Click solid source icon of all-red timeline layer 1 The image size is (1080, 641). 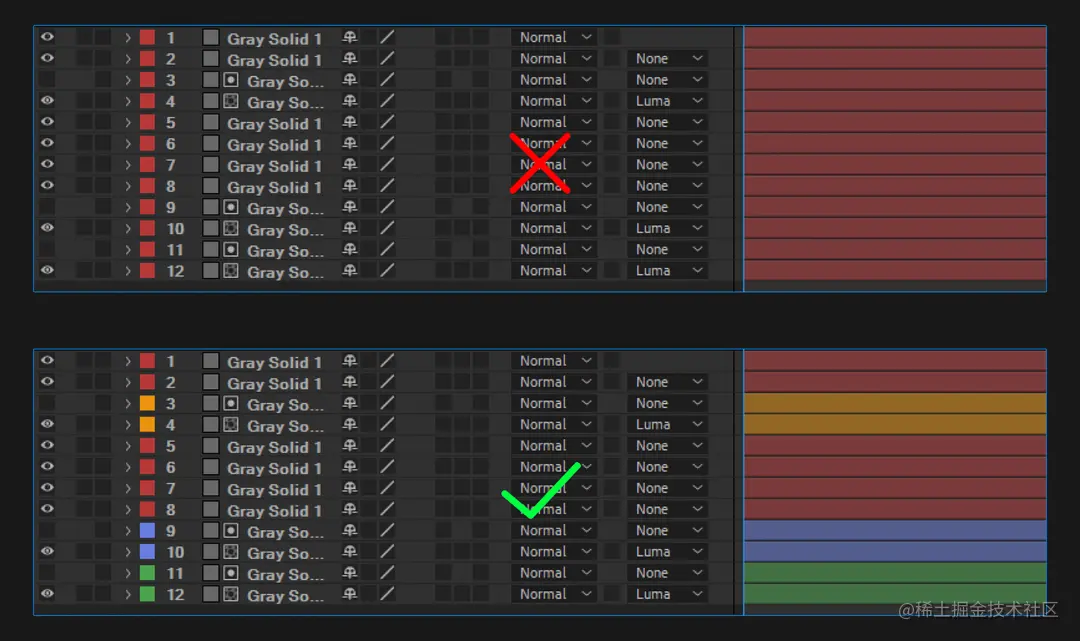pos(211,37)
